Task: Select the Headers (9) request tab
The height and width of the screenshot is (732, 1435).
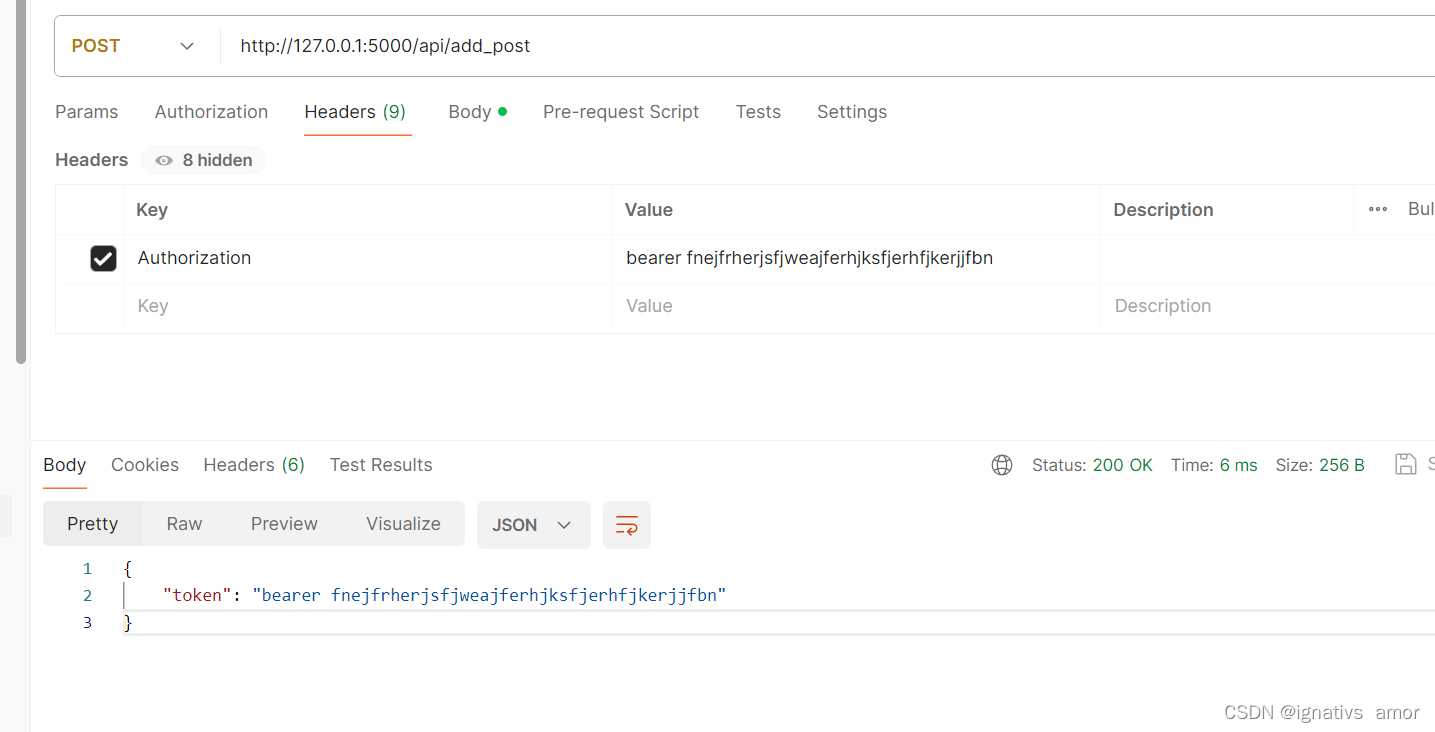Action: click(355, 112)
